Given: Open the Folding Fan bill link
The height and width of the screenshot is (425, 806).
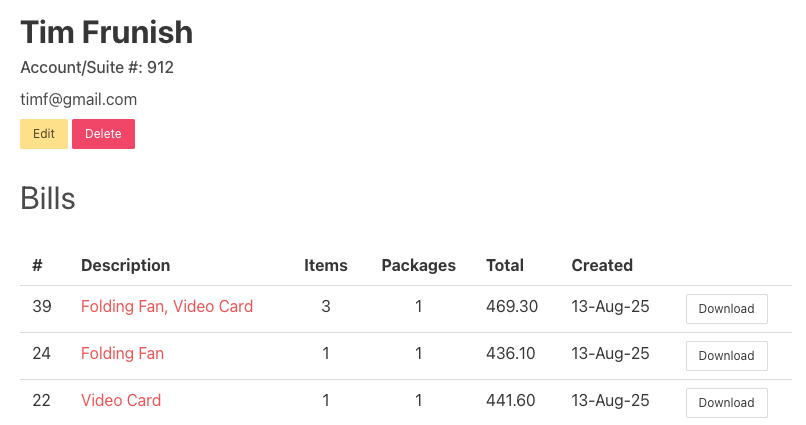Looking at the screenshot, I should pyautogui.click(x=122, y=353).
